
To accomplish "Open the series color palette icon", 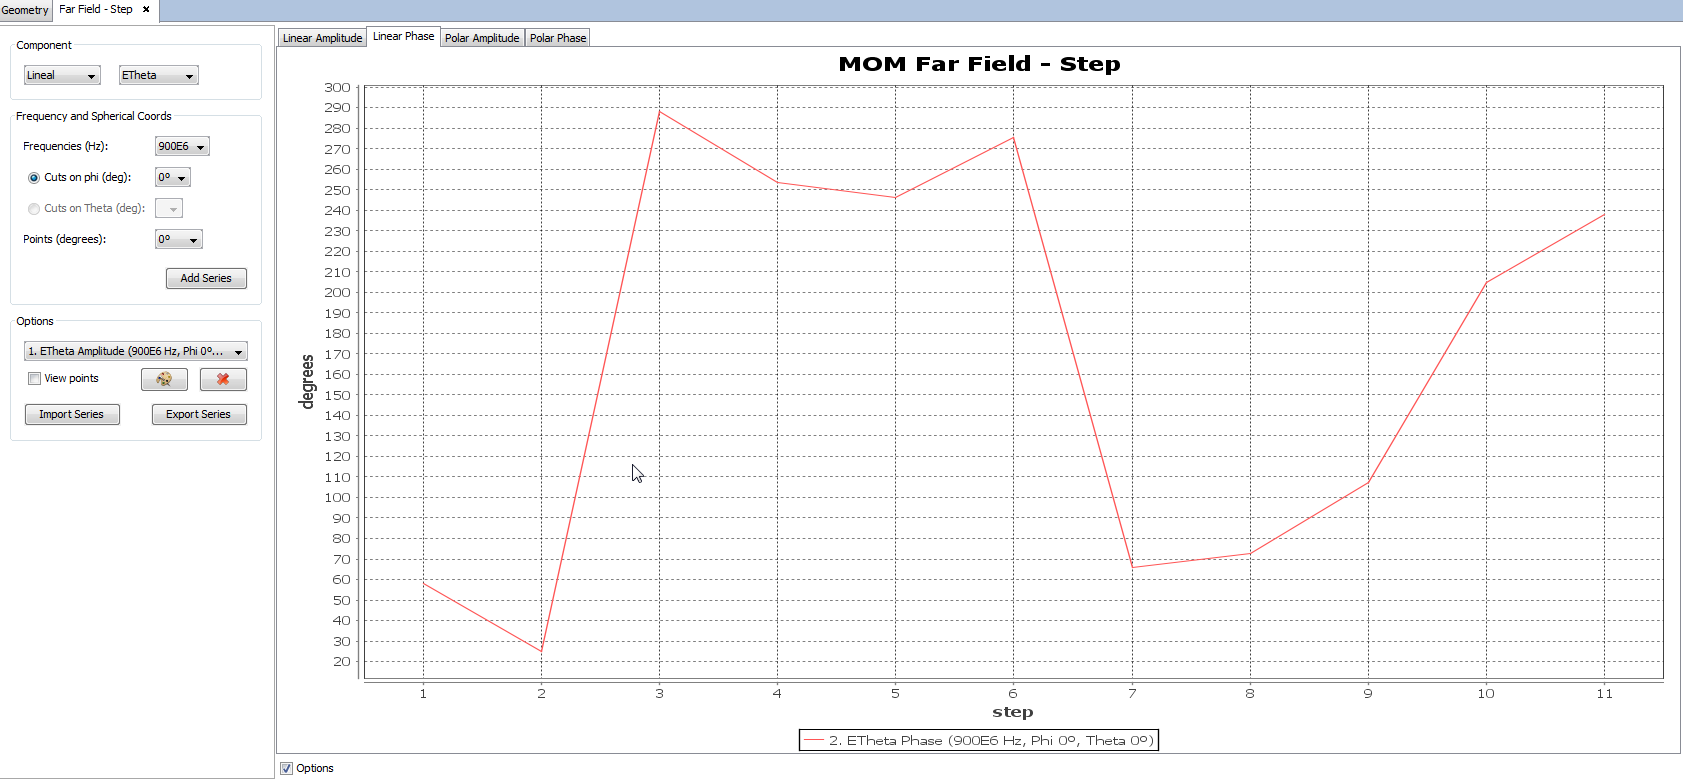I will pyautogui.click(x=164, y=379).
